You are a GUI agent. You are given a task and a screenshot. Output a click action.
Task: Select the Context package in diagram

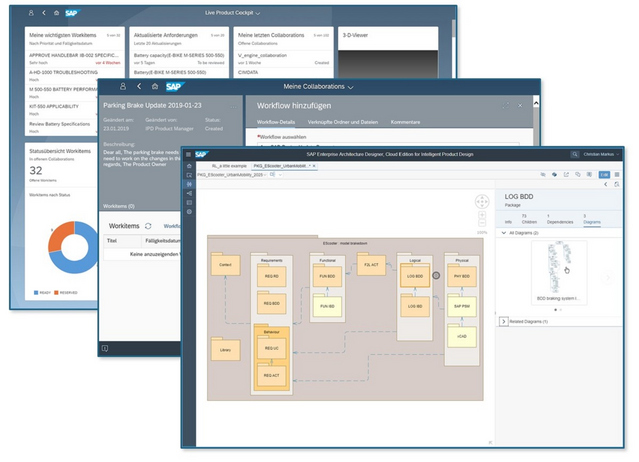[225, 264]
